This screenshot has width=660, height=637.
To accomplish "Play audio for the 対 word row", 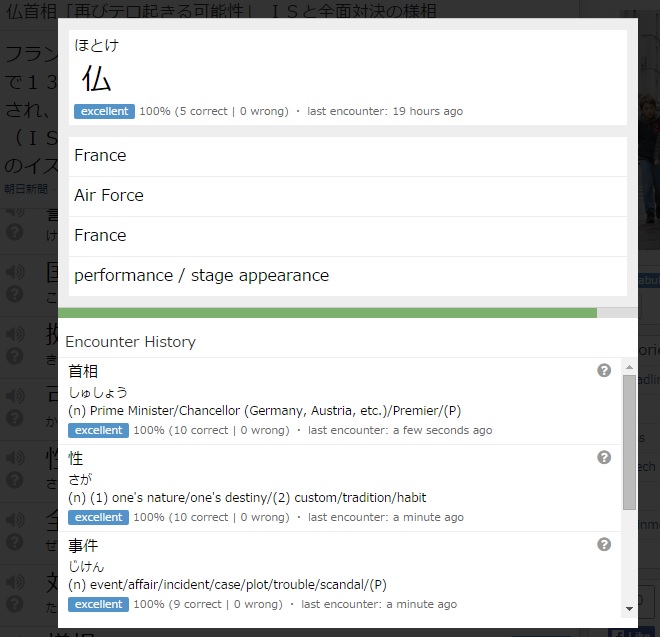I will (15, 581).
